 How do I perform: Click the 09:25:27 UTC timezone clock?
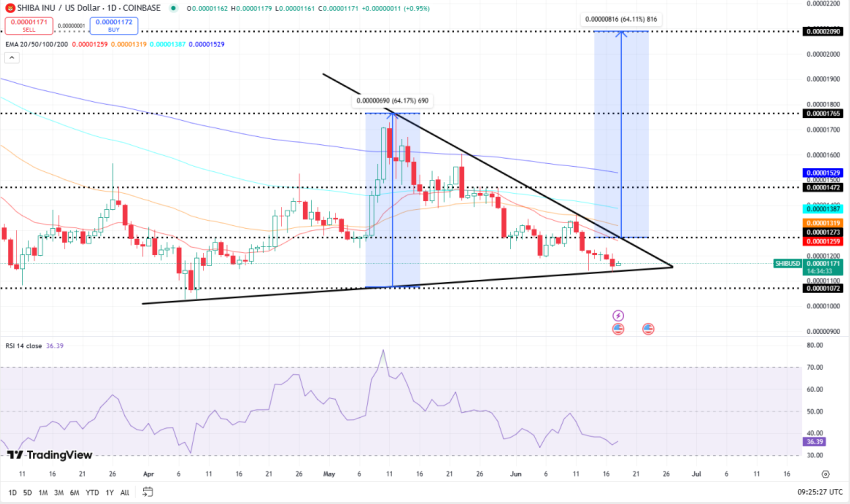click(820, 493)
